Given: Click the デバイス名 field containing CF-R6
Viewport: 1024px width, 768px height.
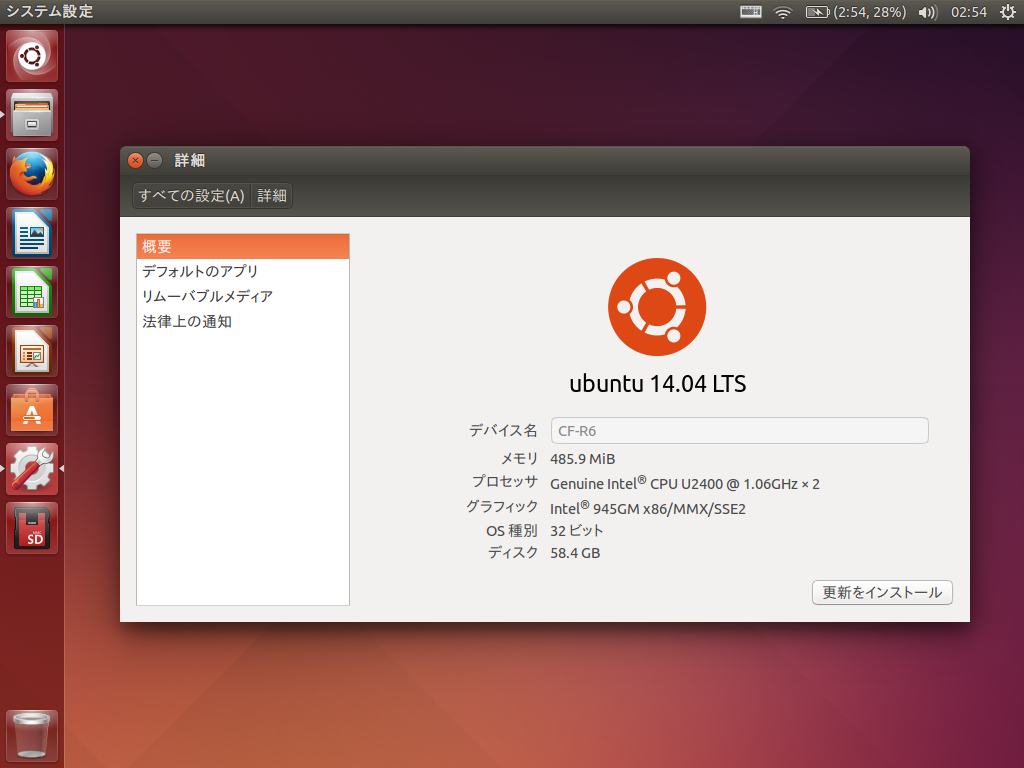Looking at the screenshot, I should coord(739,430).
